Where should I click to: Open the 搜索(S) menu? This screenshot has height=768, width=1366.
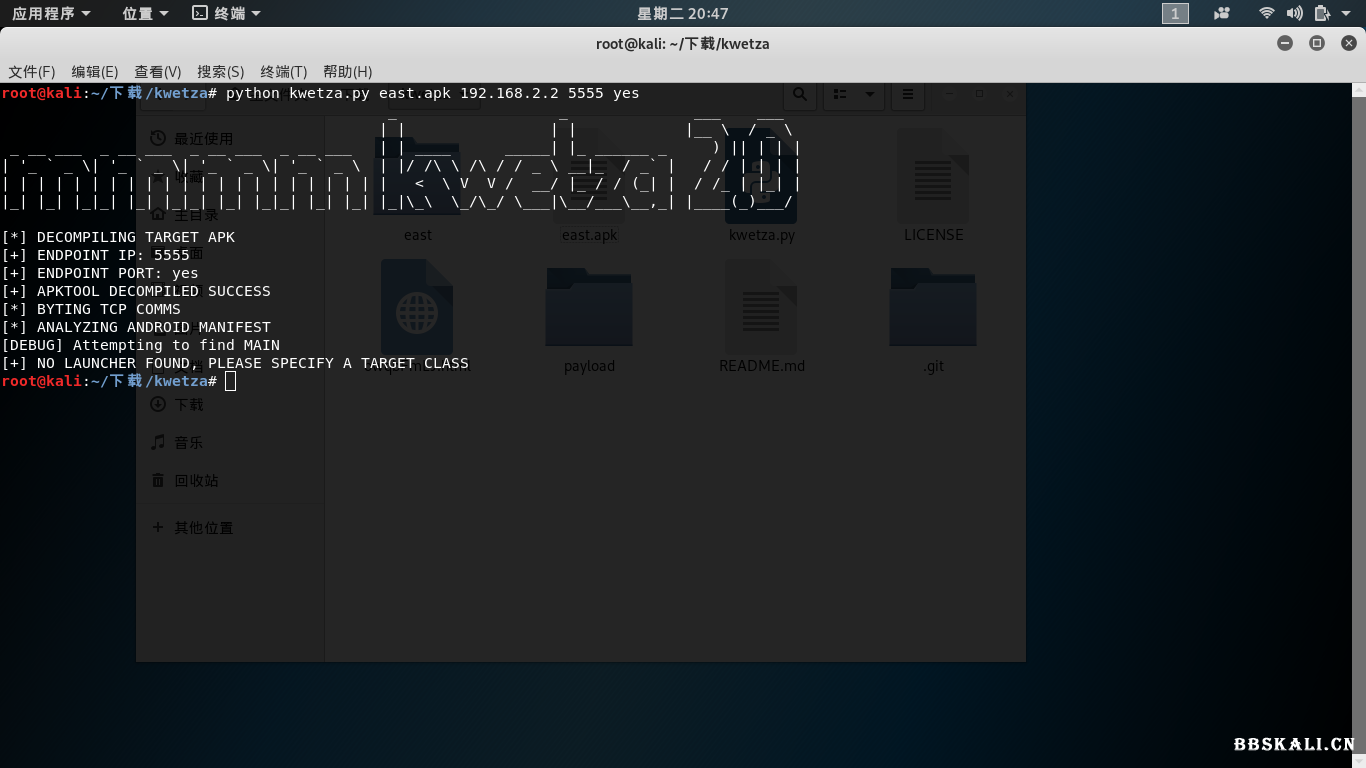click(221, 71)
